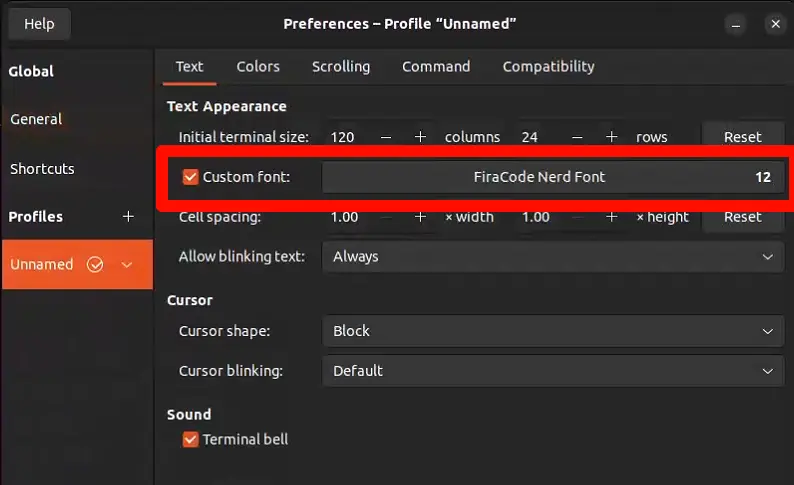Add a new profile with plus icon
The width and height of the screenshot is (794, 485).
128,217
